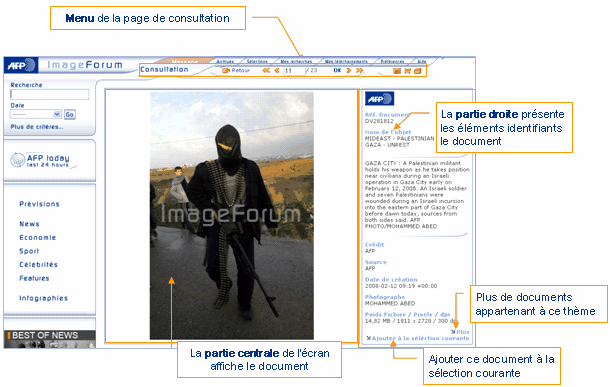Click Plus de critères link

coord(37,127)
